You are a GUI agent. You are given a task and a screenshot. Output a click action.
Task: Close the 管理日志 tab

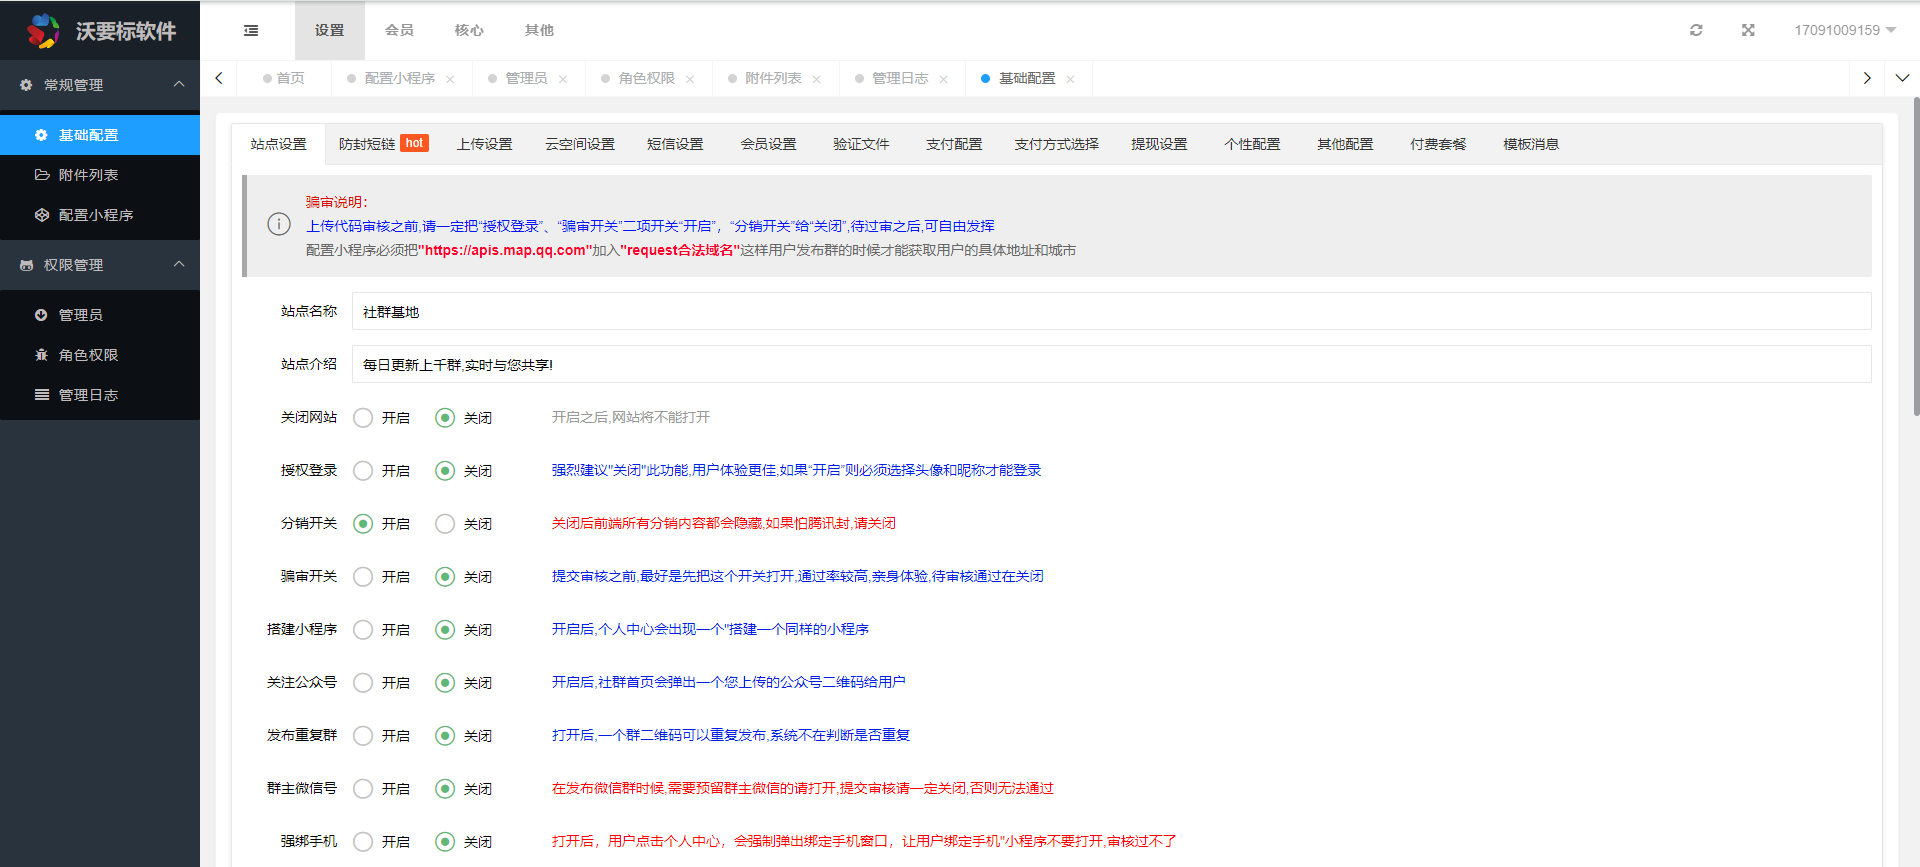tap(943, 79)
